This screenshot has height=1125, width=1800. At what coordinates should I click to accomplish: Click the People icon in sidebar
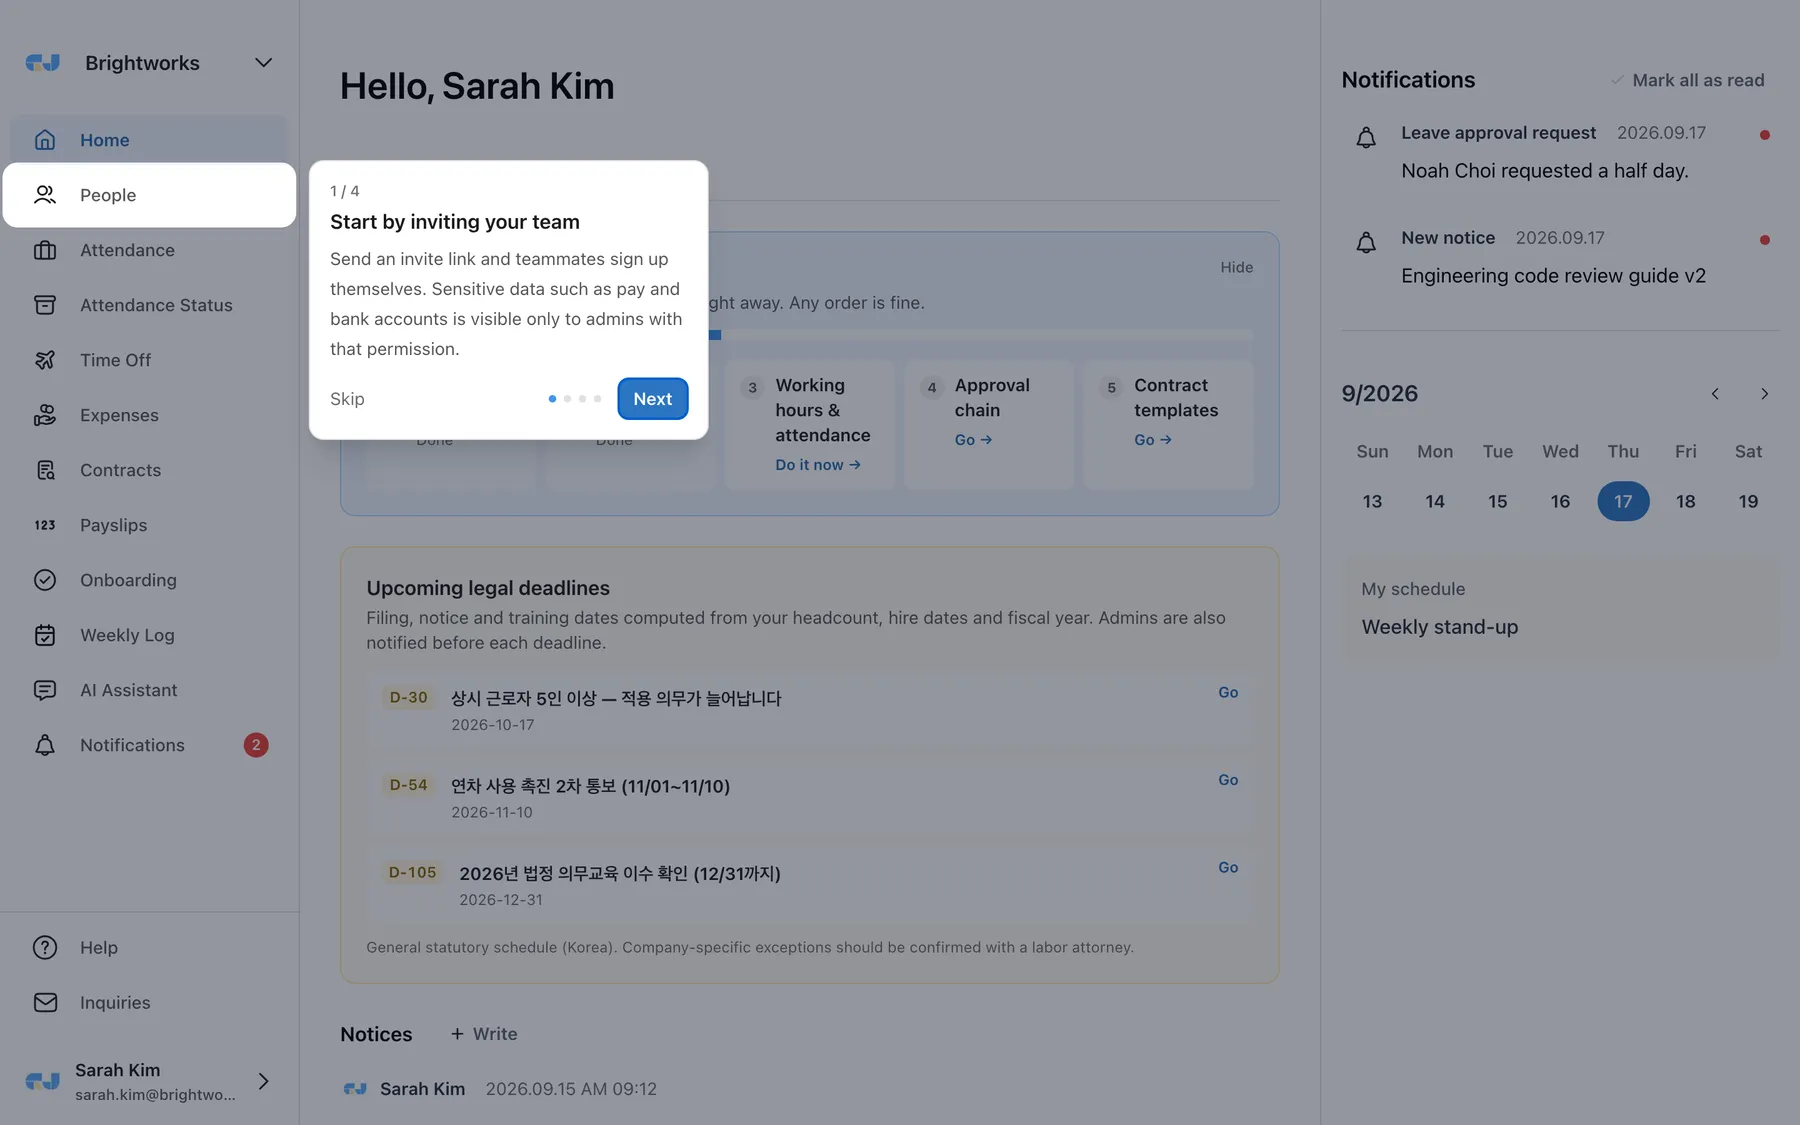(45, 195)
